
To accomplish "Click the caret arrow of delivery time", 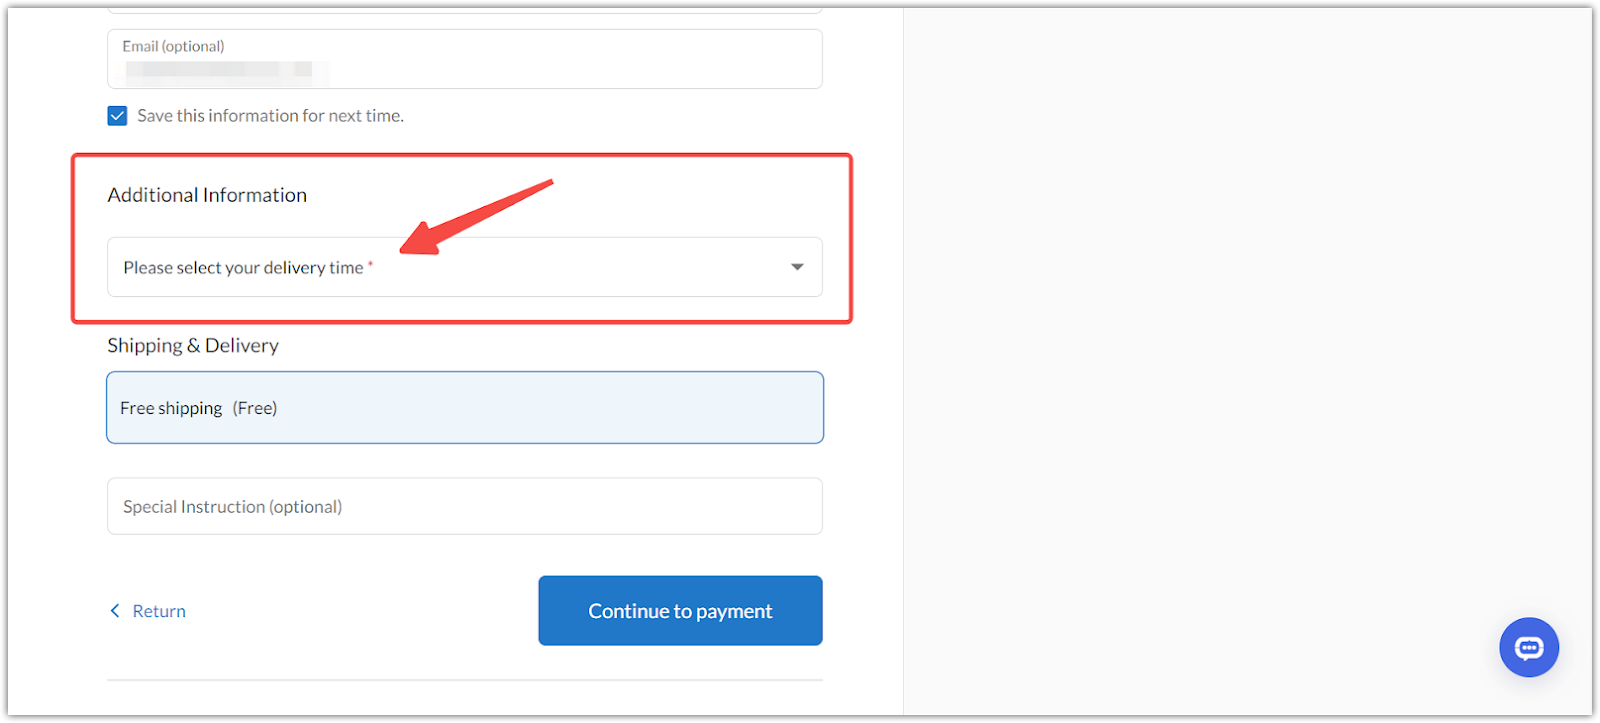I will click(x=797, y=267).
